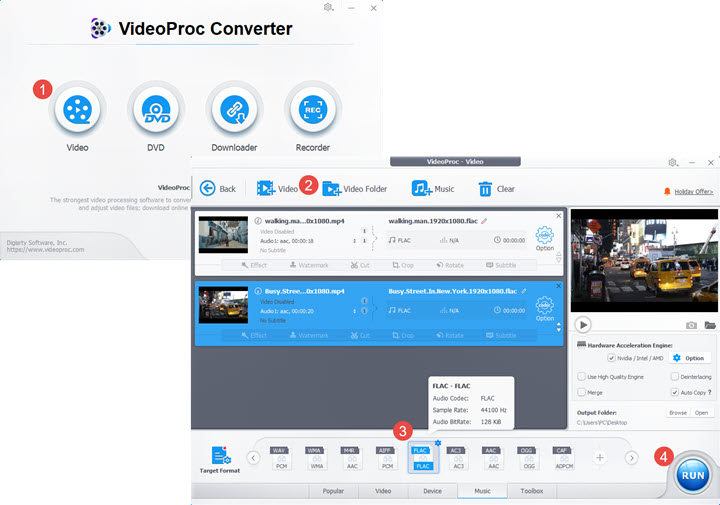Open snapshot folder icon under preview

pos(710,325)
